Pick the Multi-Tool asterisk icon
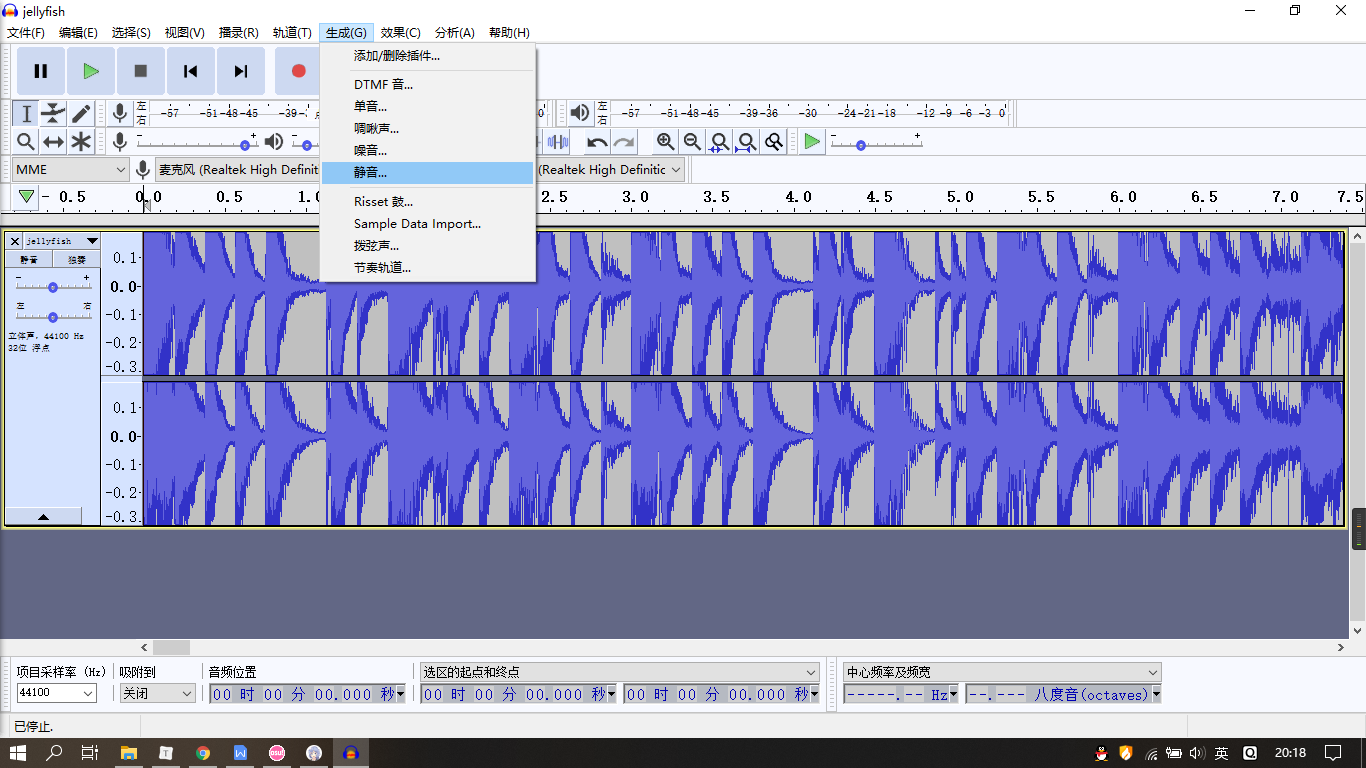Screen dimensions: 1366x768 click(x=81, y=142)
